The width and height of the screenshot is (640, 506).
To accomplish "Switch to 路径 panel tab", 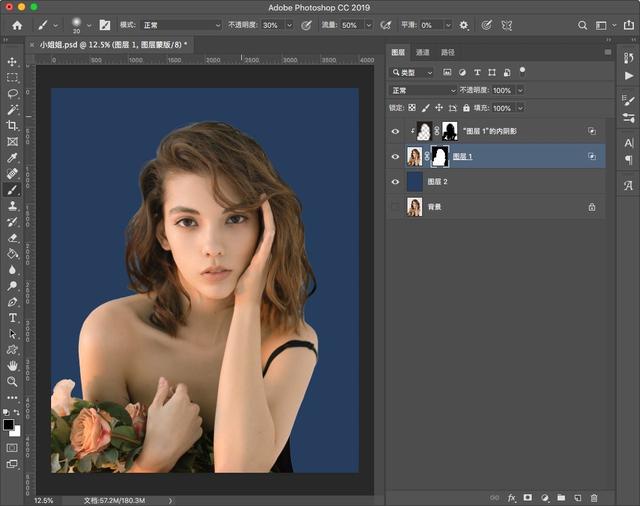I will click(448, 52).
